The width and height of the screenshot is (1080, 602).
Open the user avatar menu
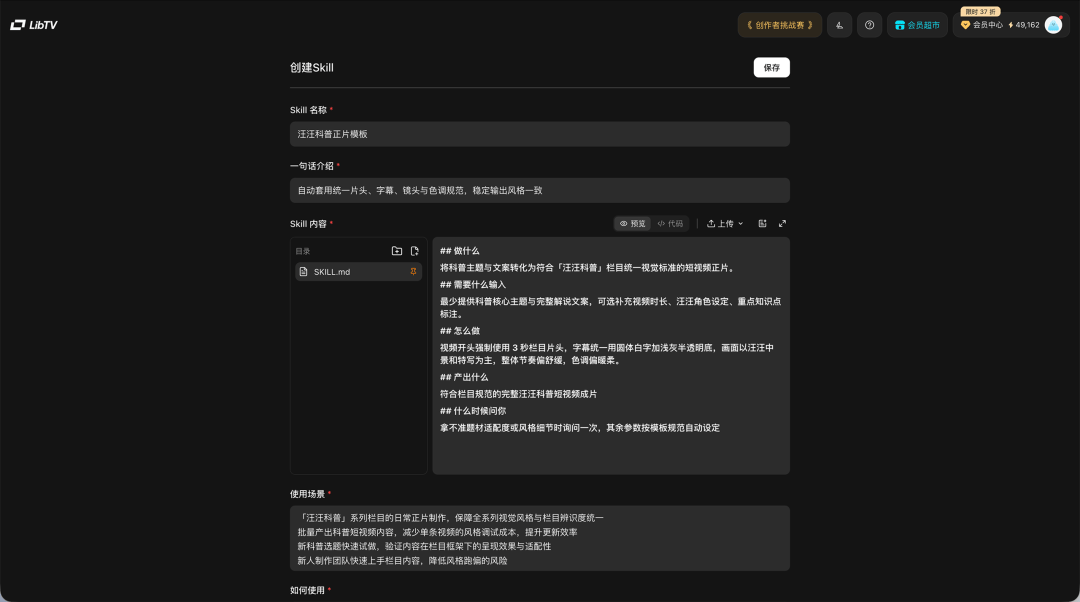1053,25
